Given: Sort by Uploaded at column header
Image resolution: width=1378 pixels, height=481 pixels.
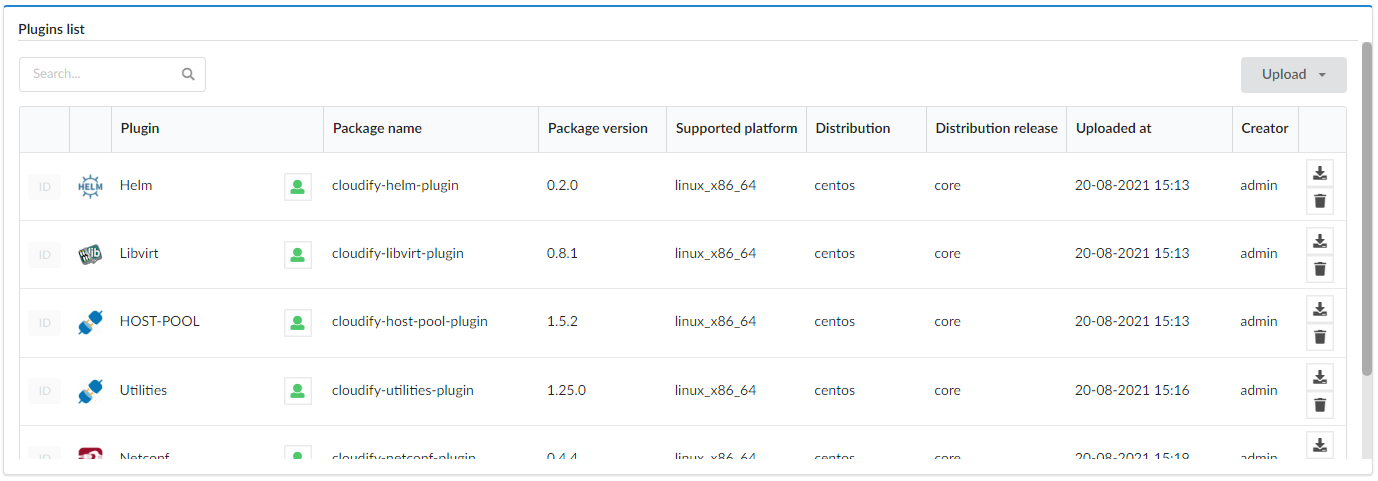Looking at the screenshot, I should 1149,129.
